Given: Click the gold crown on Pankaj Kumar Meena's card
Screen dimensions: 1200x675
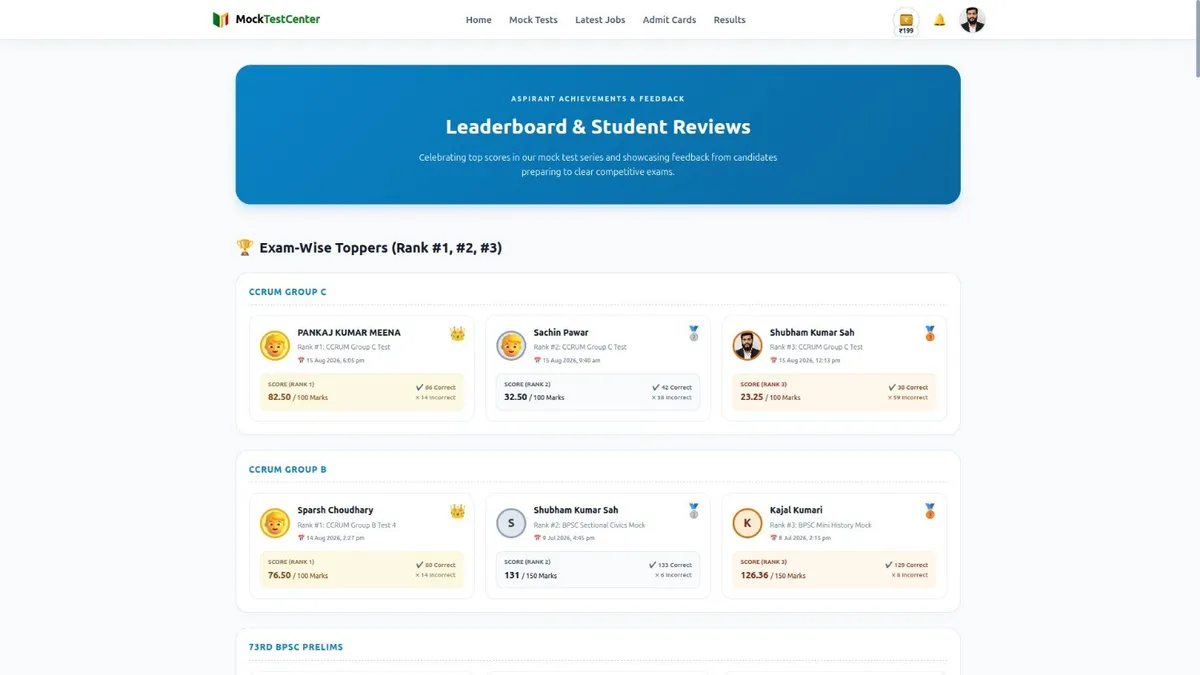Looking at the screenshot, I should coord(457,333).
